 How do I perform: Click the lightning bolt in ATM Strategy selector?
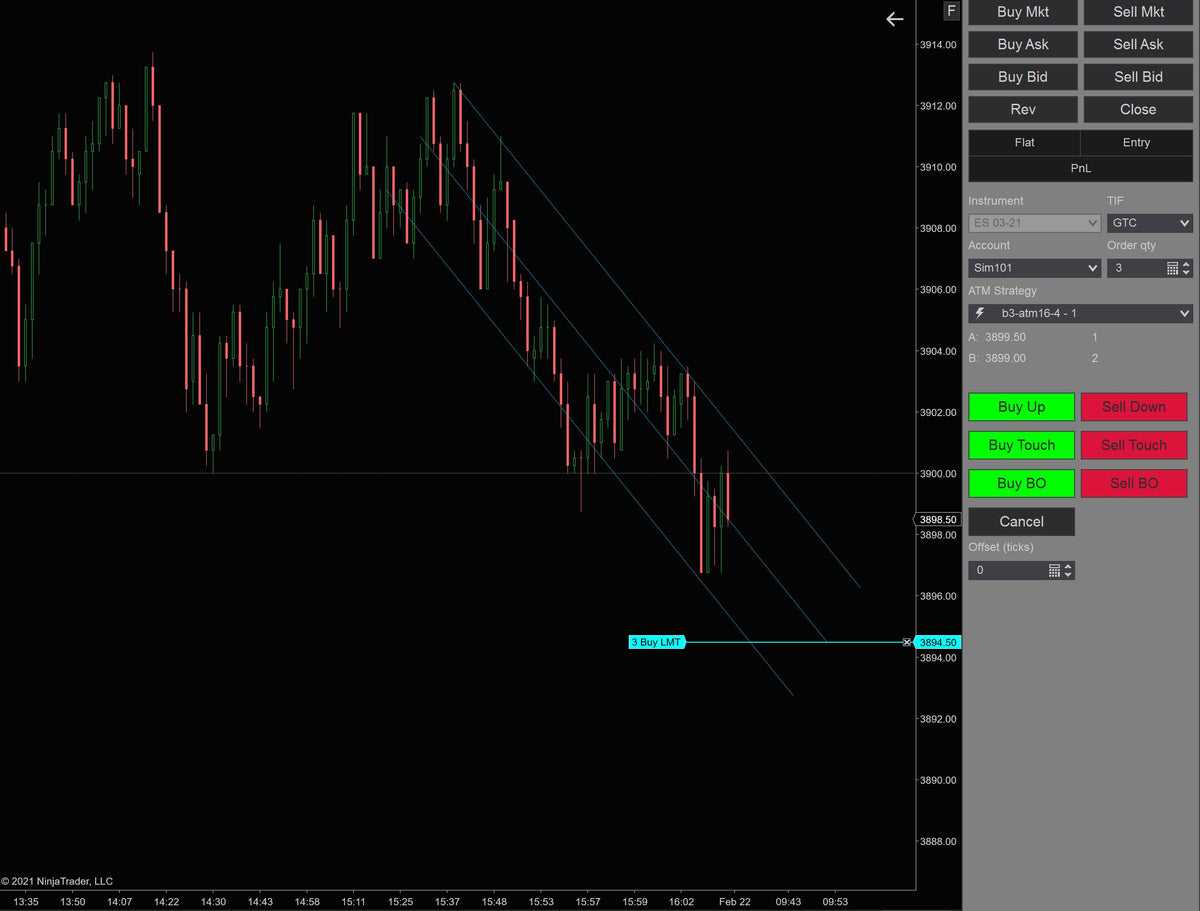(978, 312)
